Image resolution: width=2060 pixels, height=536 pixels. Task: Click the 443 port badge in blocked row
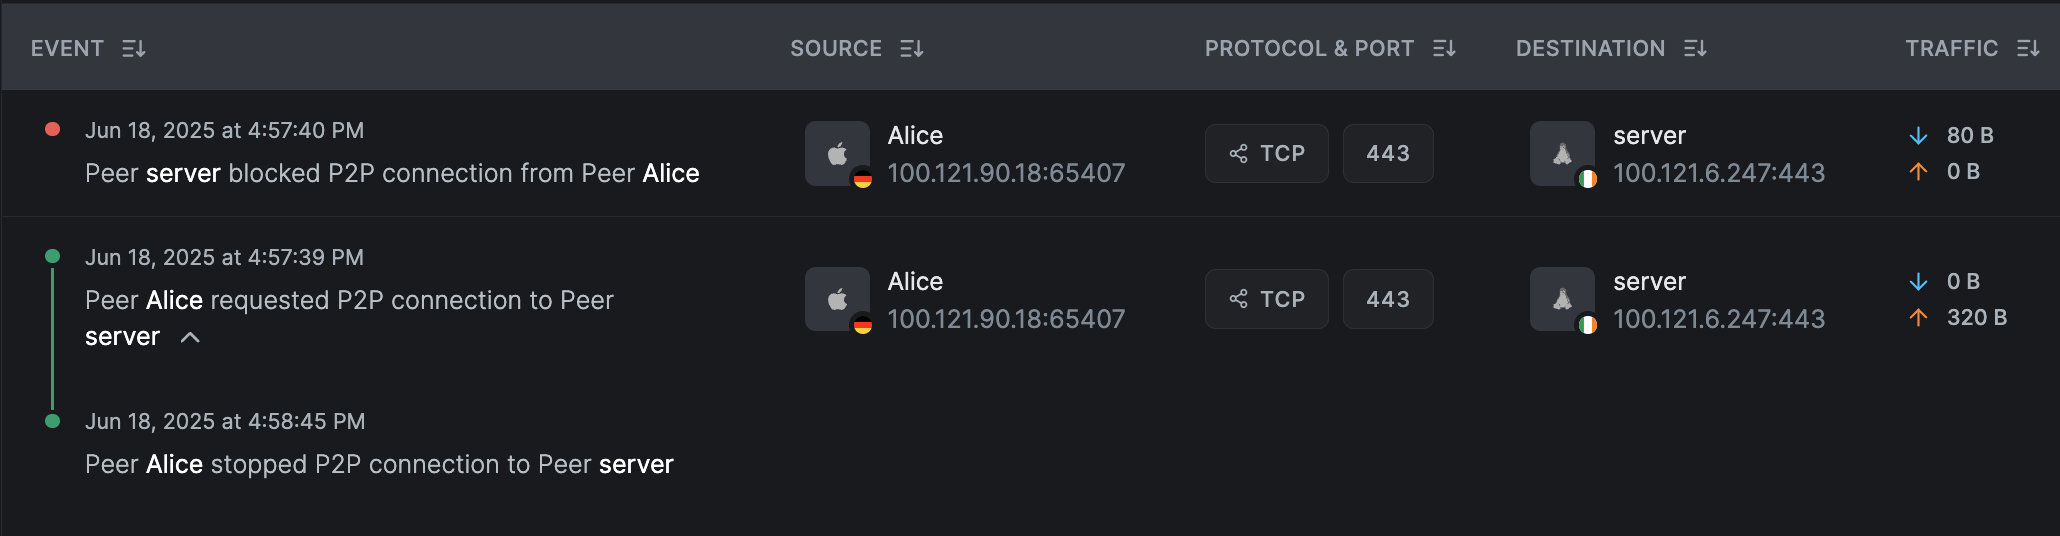pyautogui.click(x=1388, y=154)
